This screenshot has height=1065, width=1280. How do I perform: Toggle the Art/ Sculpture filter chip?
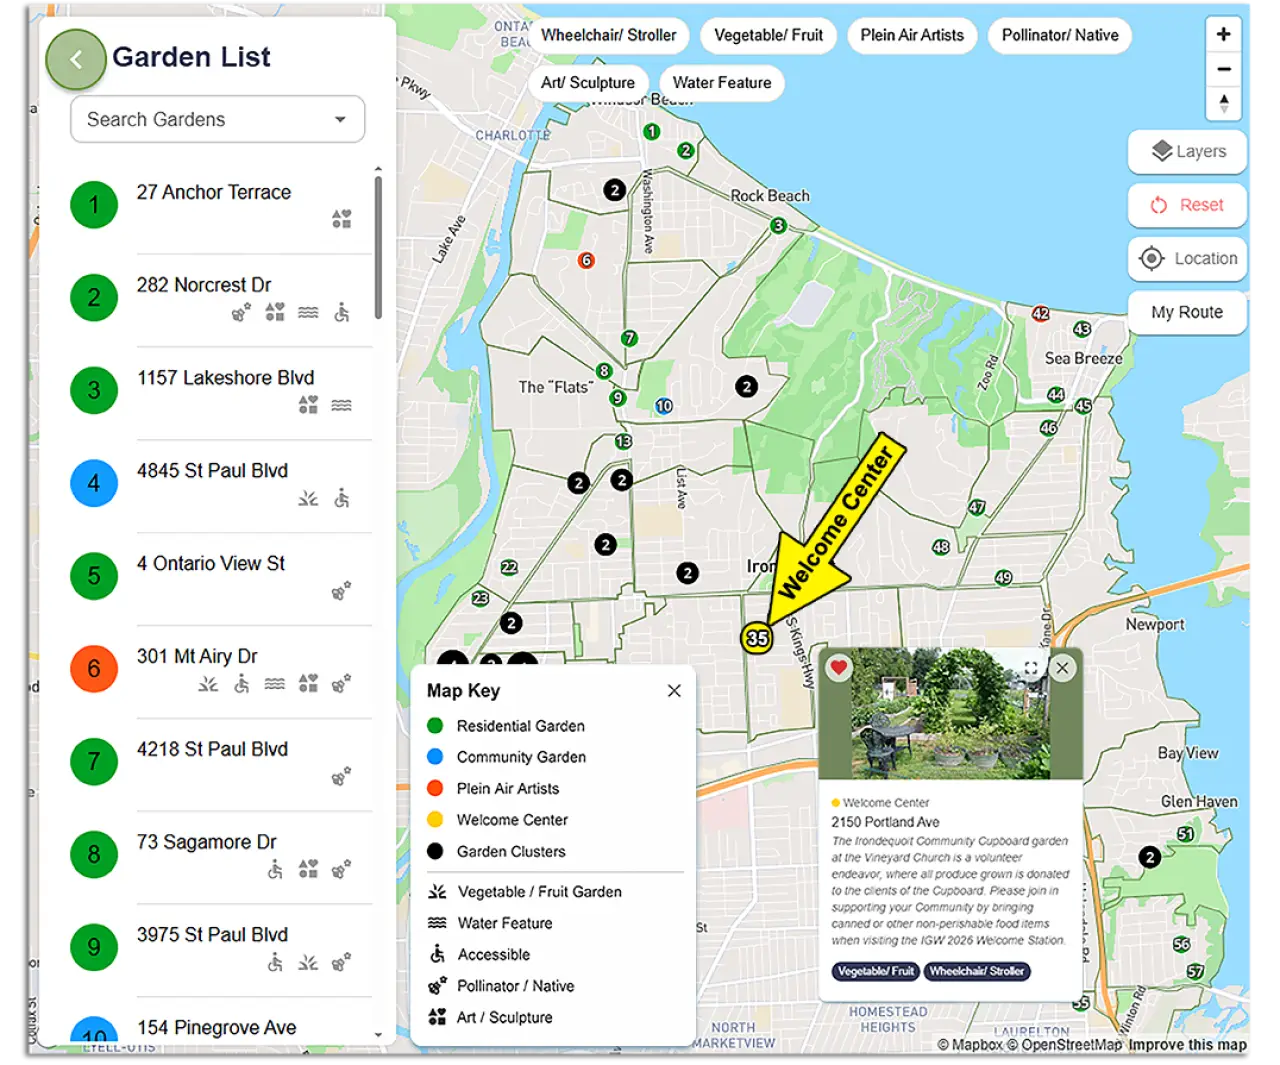click(x=588, y=83)
